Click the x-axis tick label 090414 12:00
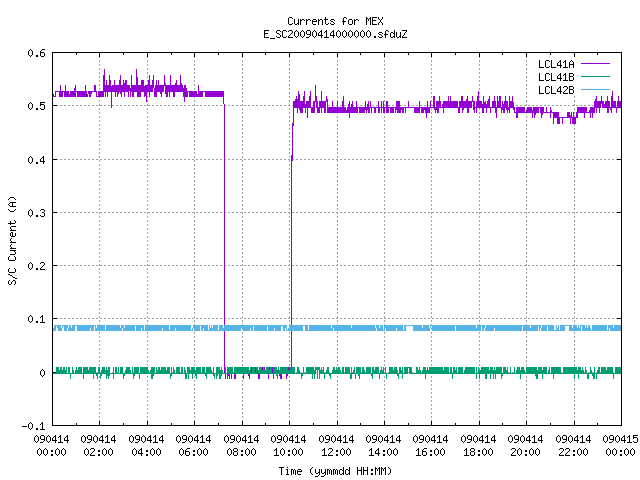Viewport: 640px width, 480px height. tap(336, 446)
